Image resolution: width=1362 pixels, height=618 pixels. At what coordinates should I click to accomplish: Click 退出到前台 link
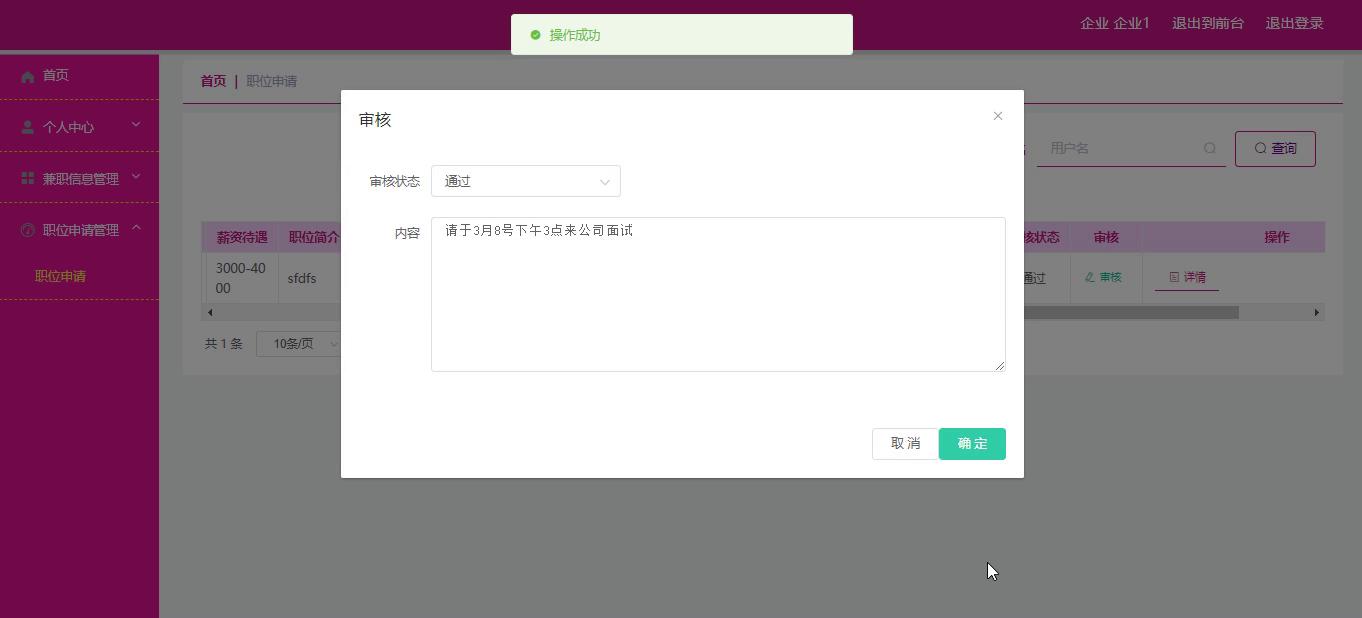[x=1207, y=23]
